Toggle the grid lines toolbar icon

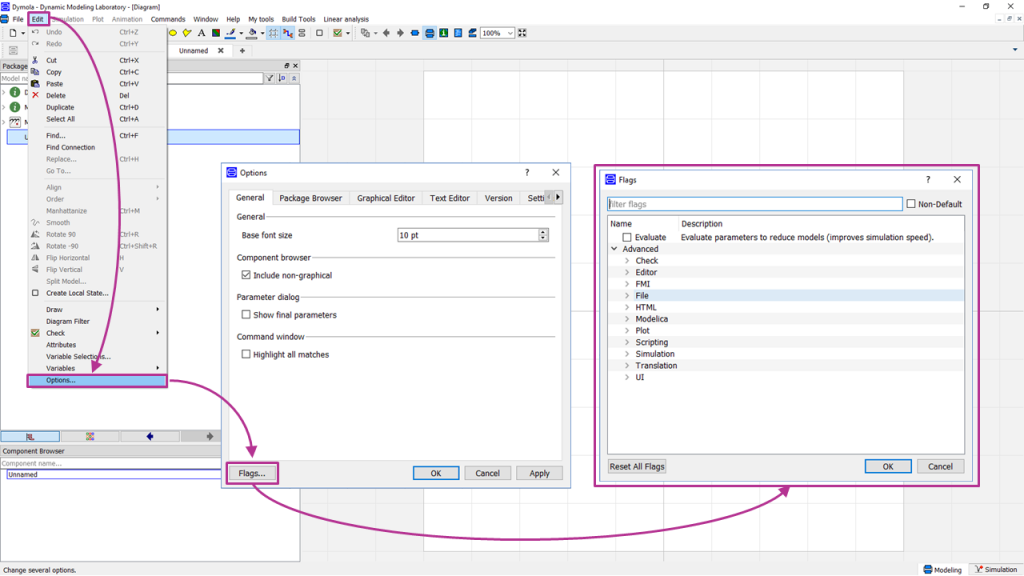(273, 33)
